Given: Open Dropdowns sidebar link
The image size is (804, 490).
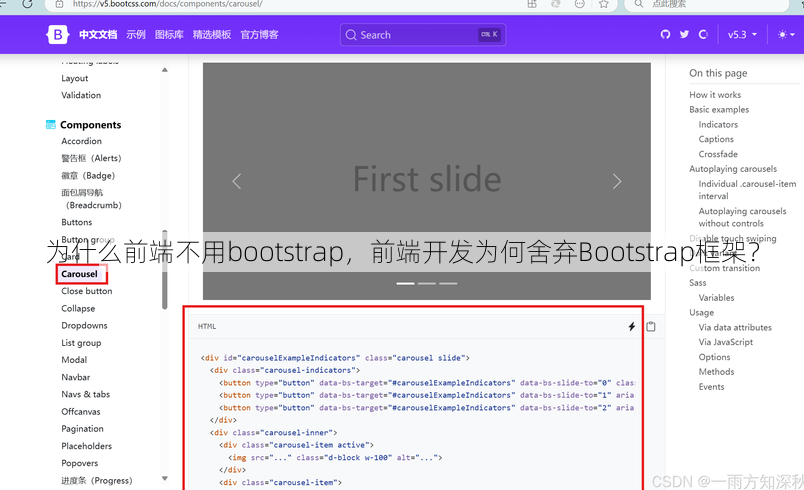Looking at the screenshot, I should 85,325.
